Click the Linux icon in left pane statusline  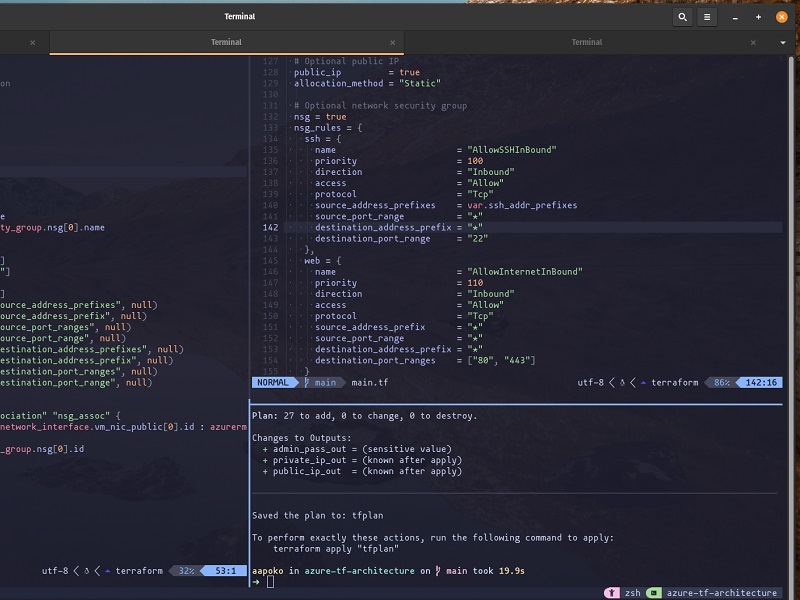pos(86,571)
